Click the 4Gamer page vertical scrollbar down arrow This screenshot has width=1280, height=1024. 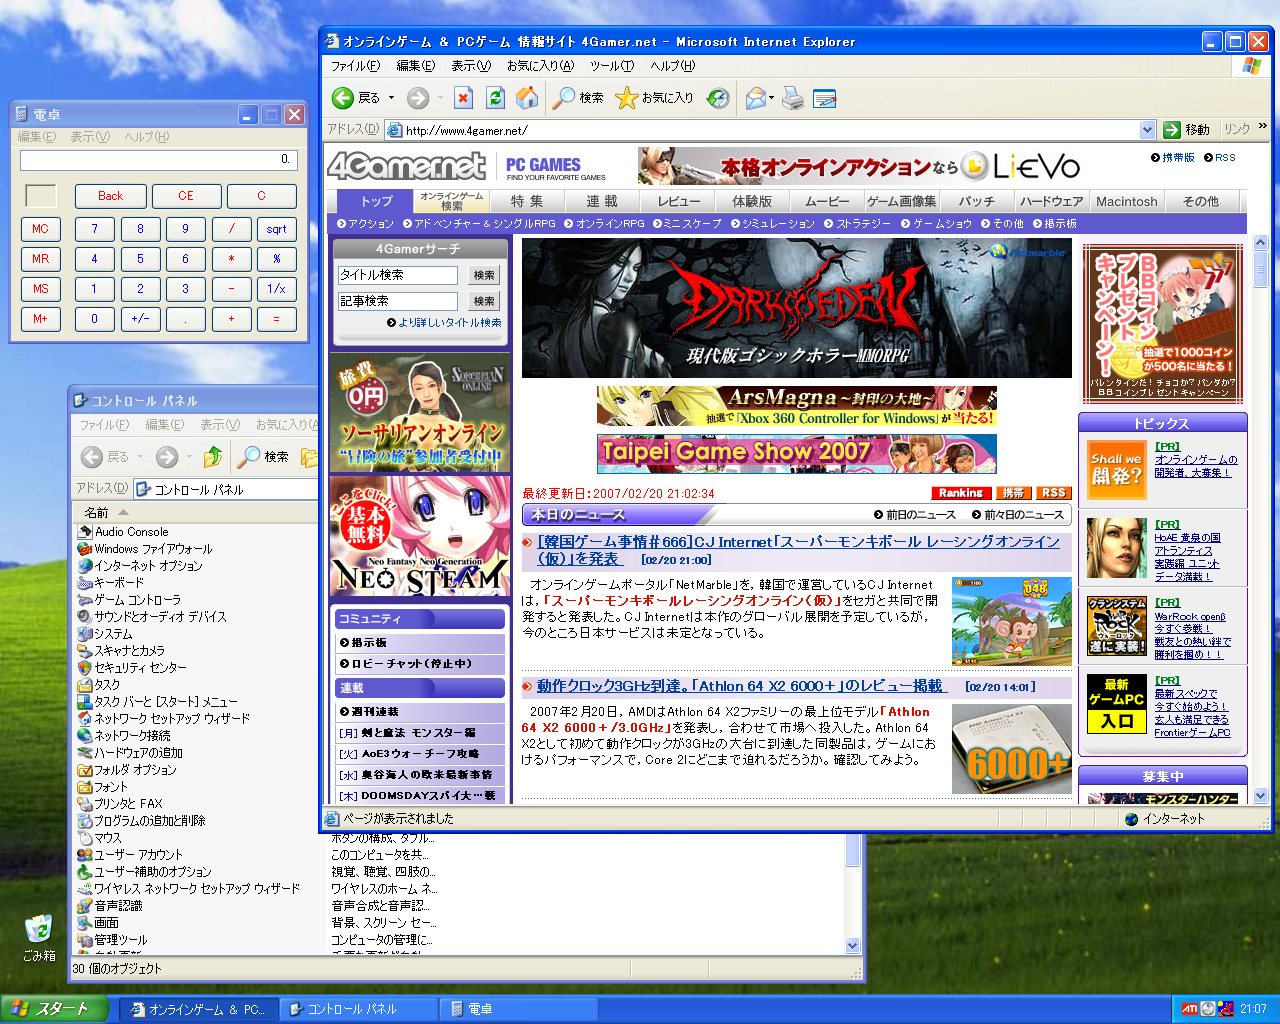coord(1260,796)
